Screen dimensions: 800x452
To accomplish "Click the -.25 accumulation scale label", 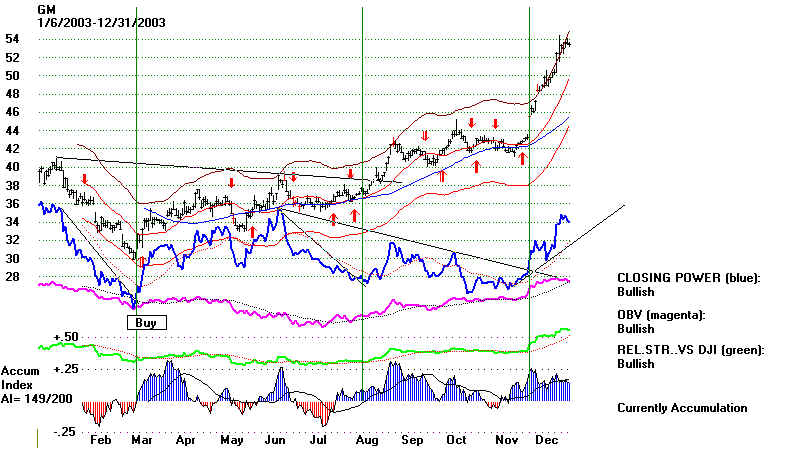I will click(x=64, y=432).
